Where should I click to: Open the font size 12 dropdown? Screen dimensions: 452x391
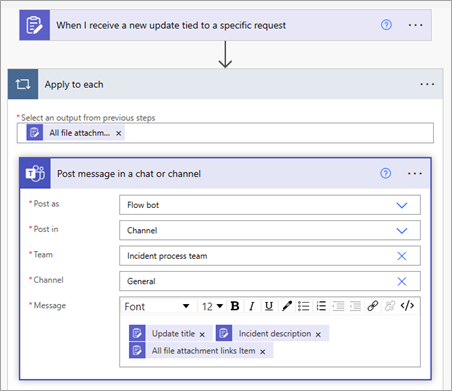tap(212, 306)
